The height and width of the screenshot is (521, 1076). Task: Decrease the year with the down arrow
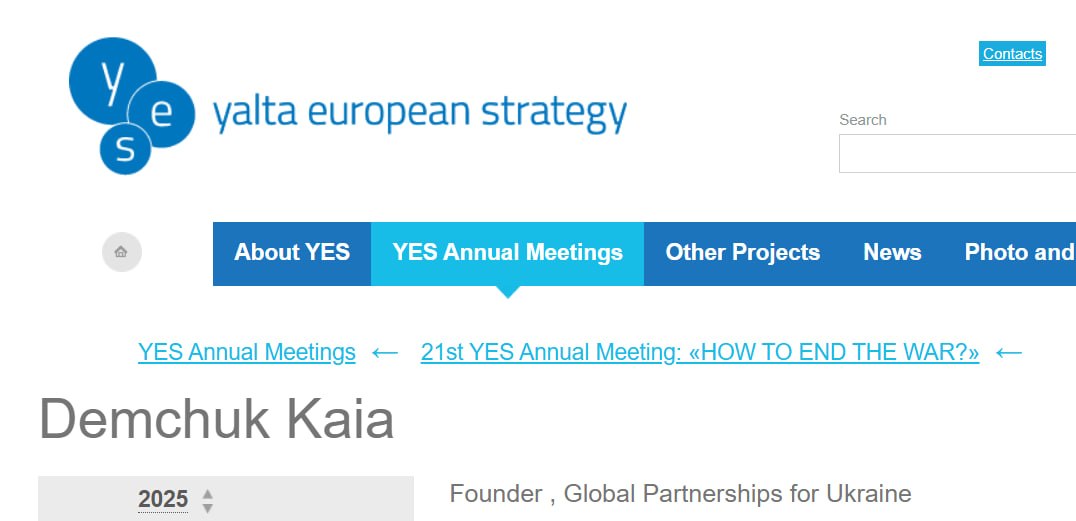coord(208,508)
